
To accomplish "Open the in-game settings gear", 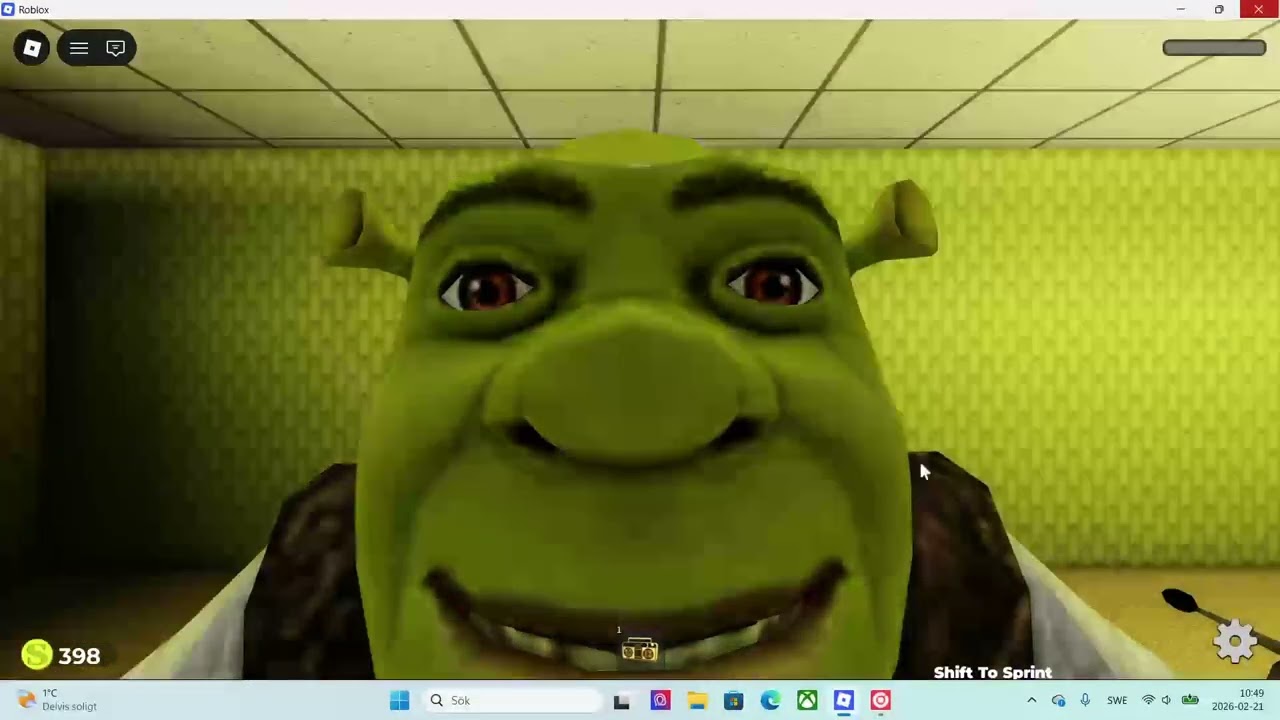I will 1235,641.
